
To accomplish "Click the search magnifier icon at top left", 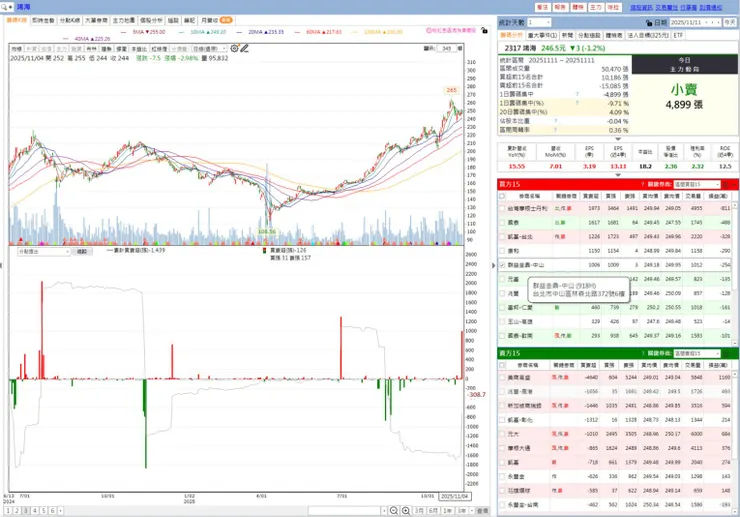I will pos(4,7).
